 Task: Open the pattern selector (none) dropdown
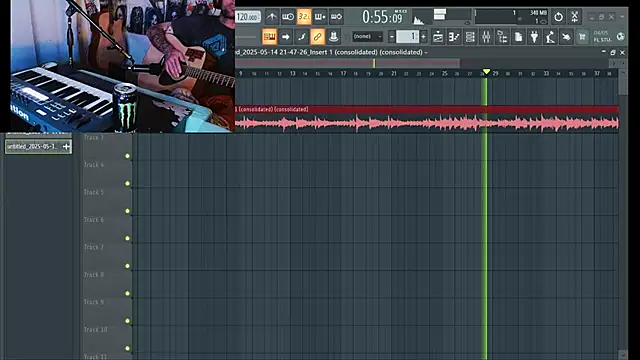[367, 36]
